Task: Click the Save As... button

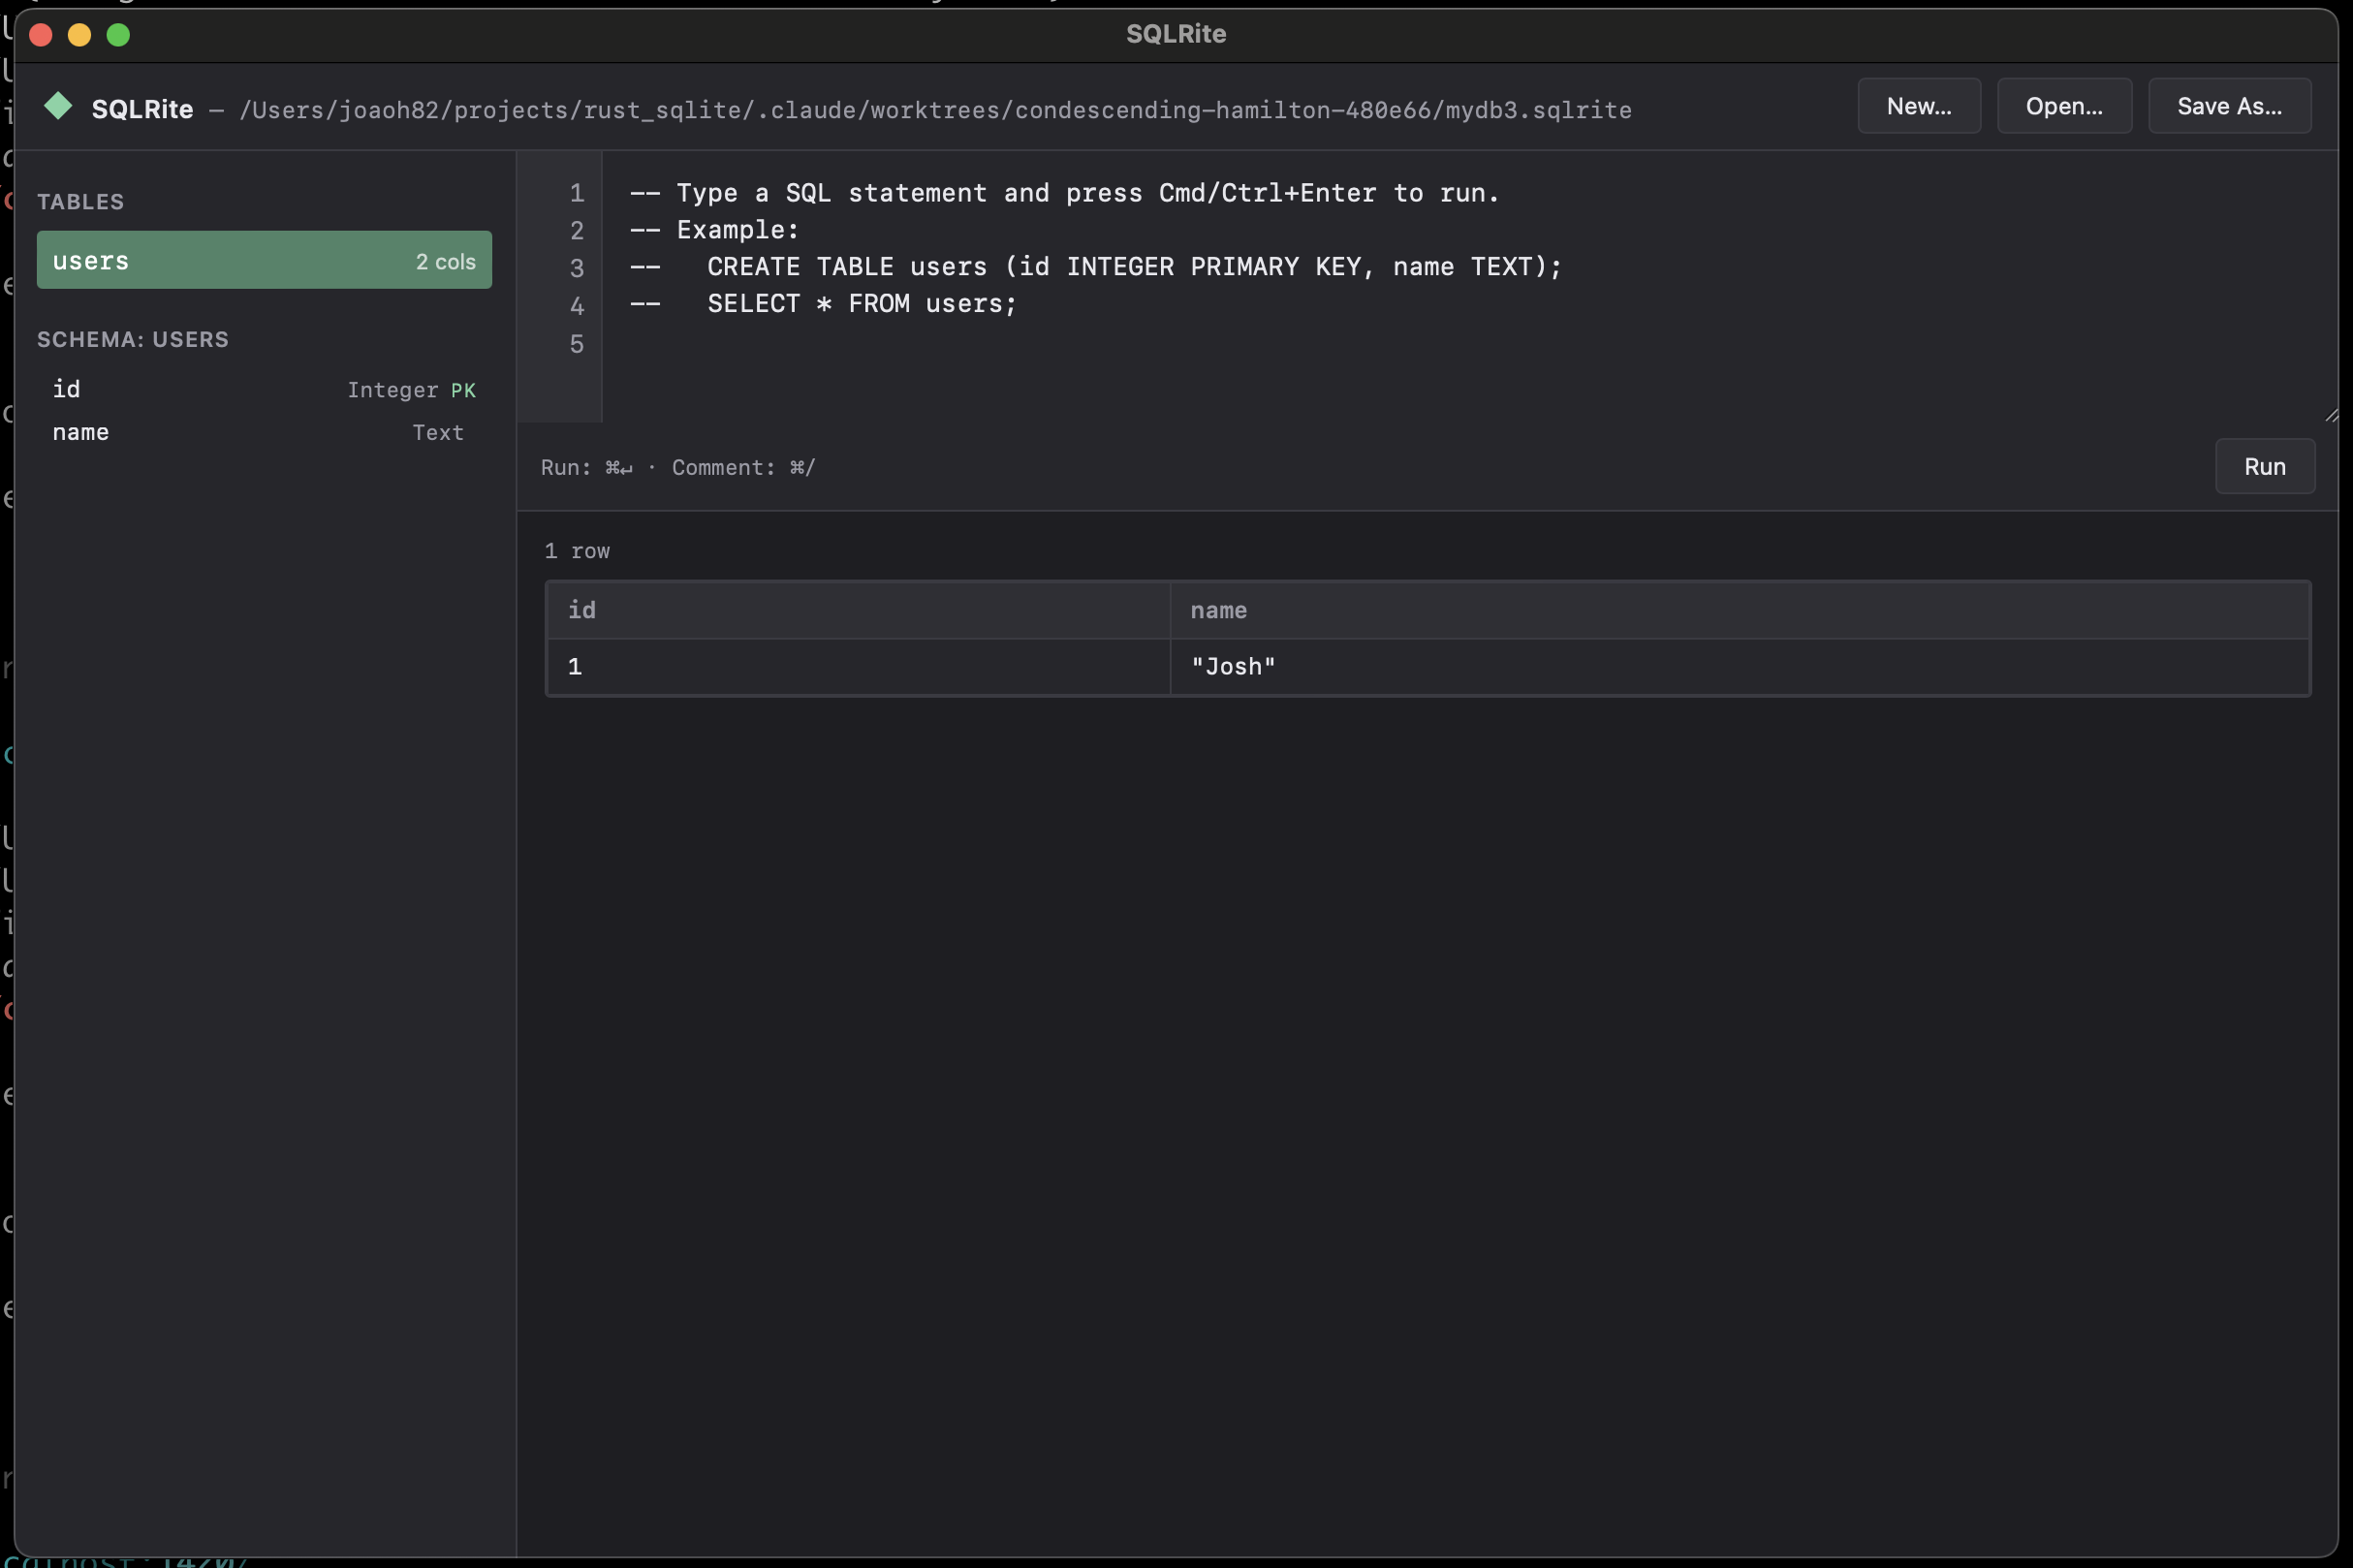Action: (2228, 106)
